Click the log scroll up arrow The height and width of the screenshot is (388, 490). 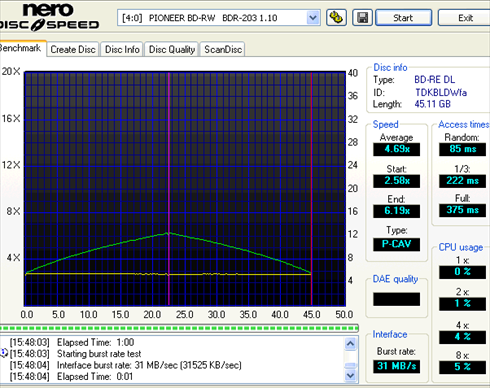click(x=350, y=343)
